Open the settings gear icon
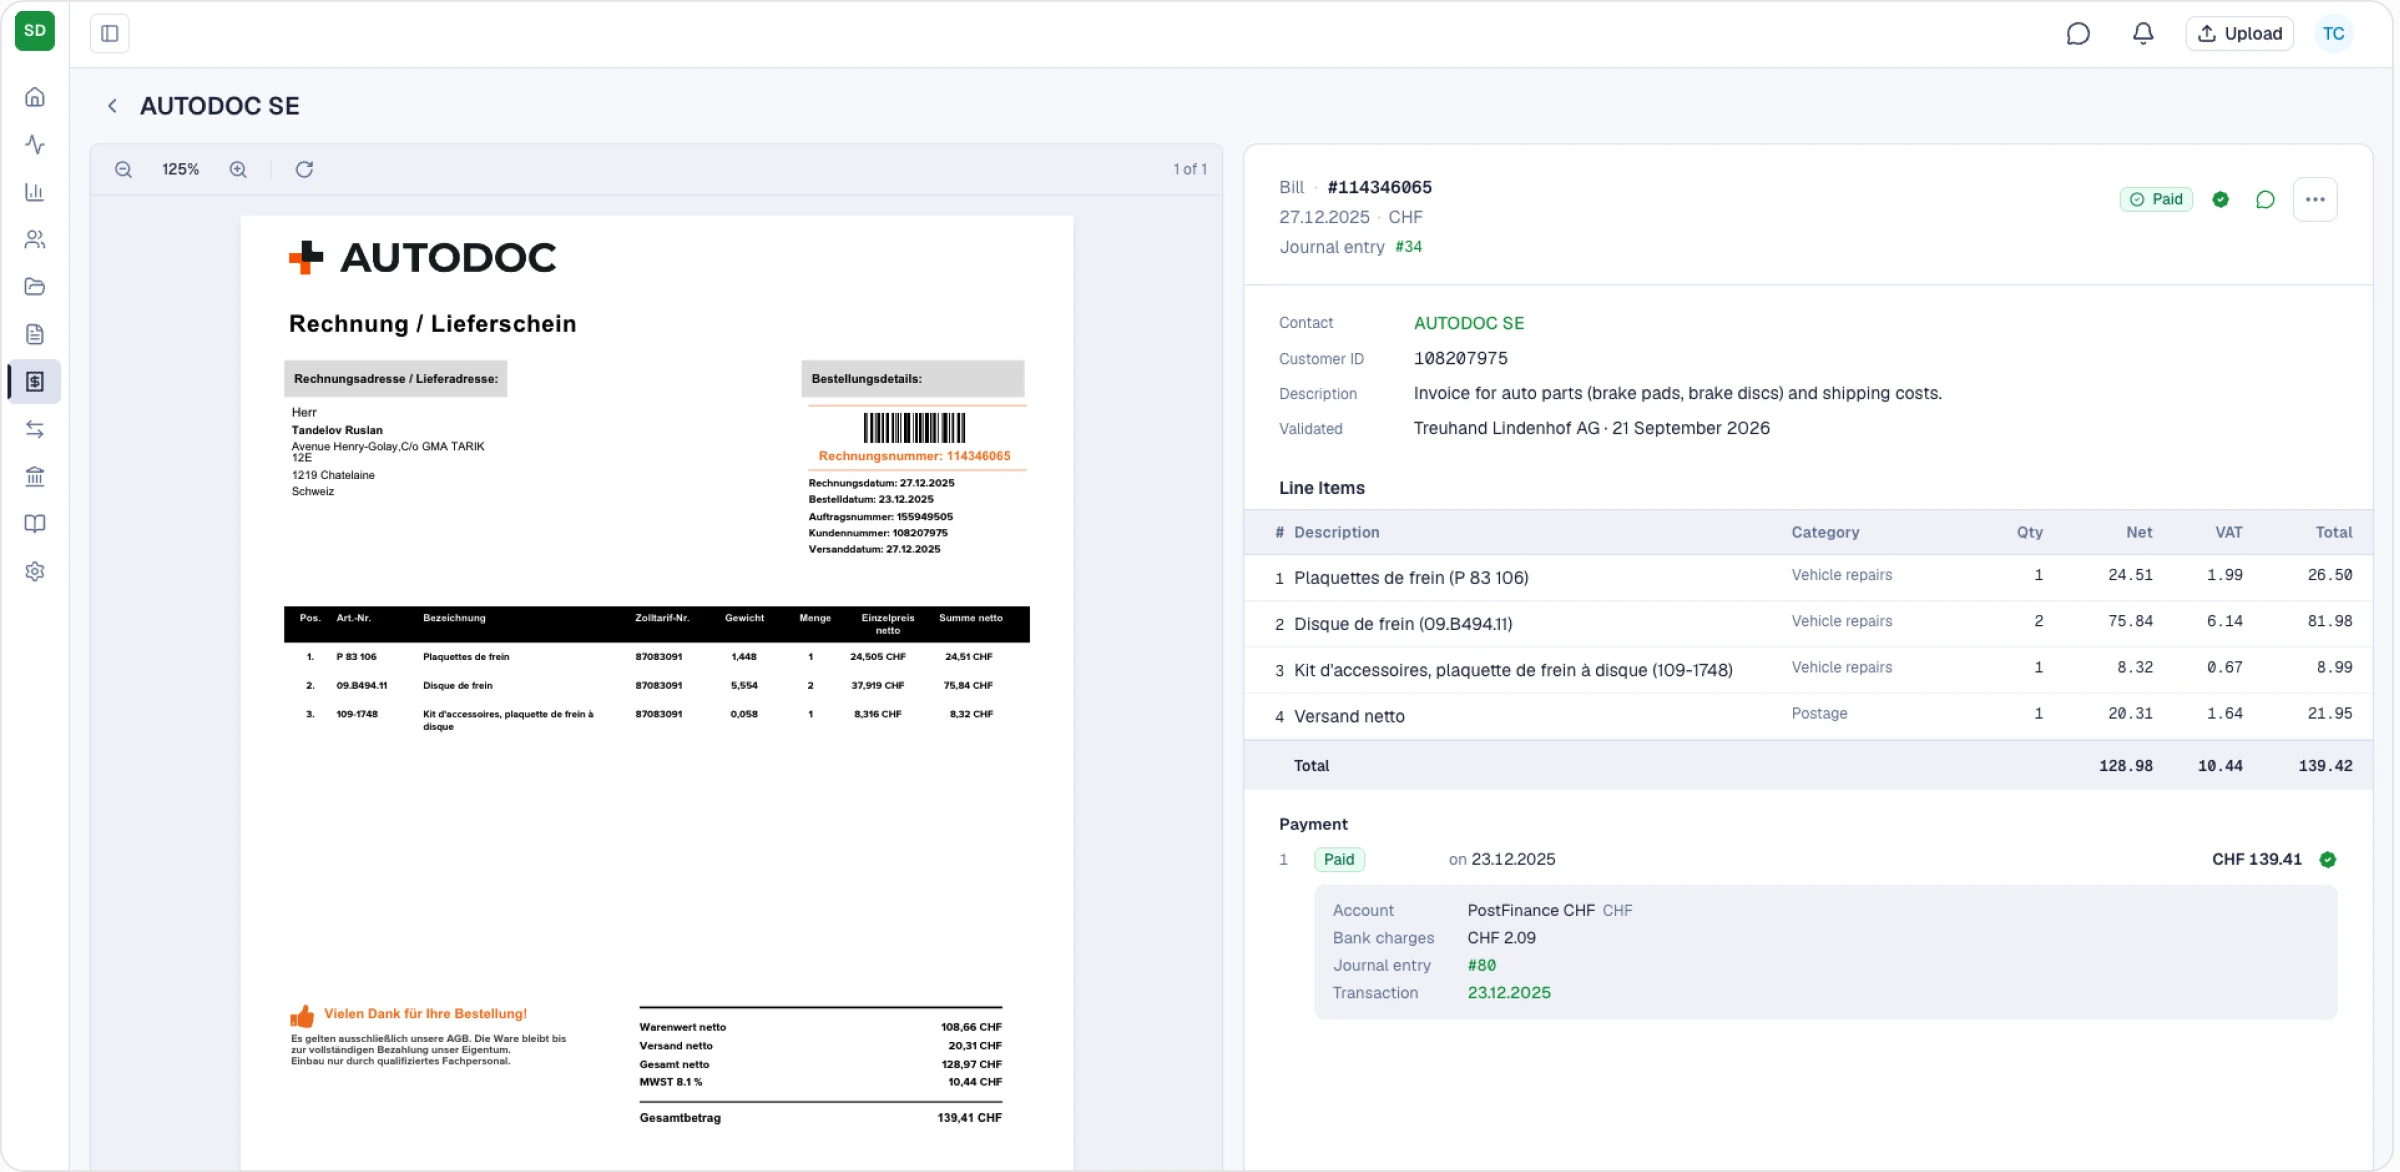 (35, 572)
